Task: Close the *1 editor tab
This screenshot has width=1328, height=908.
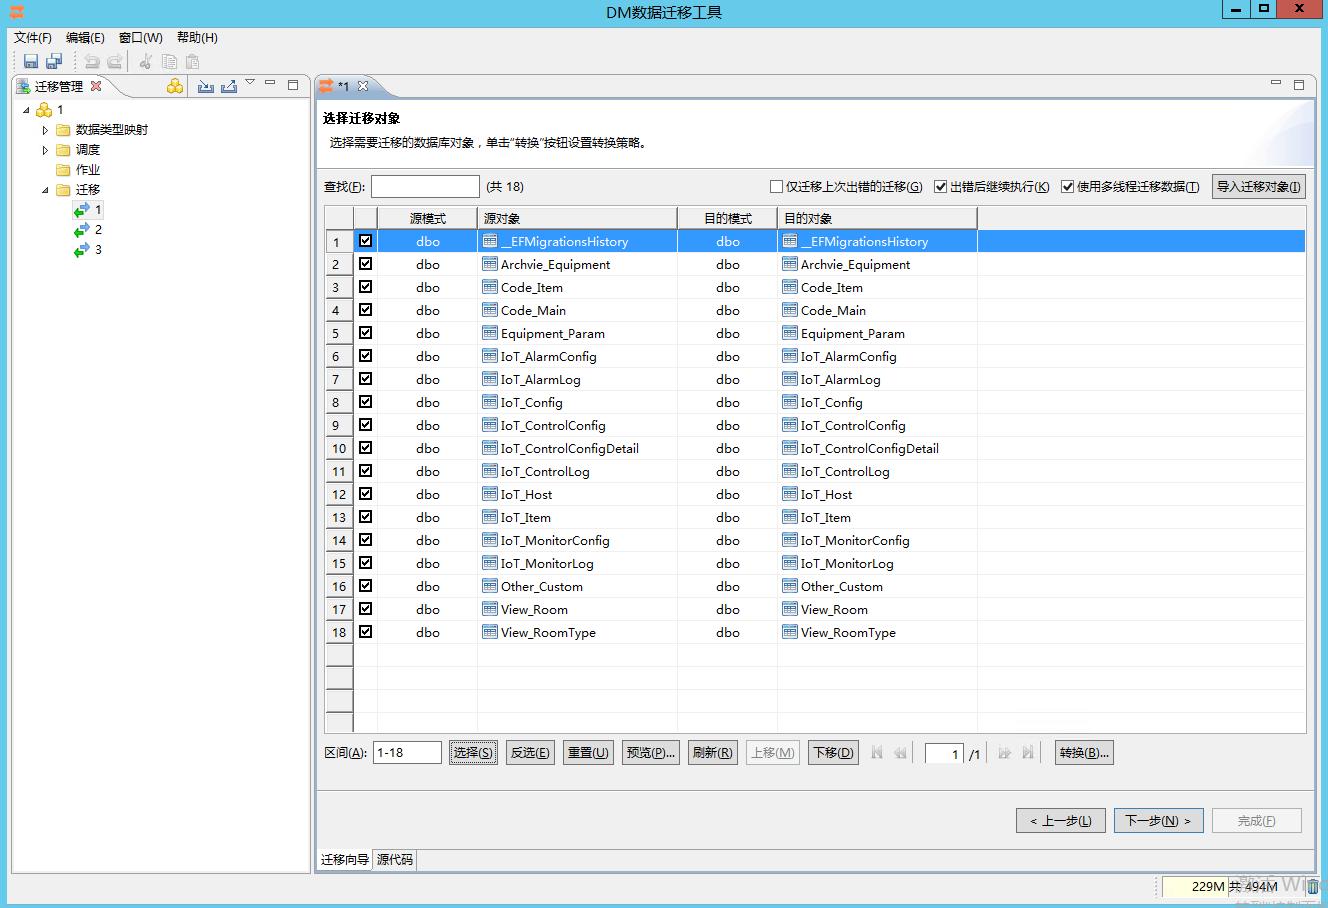Action: point(363,86)
